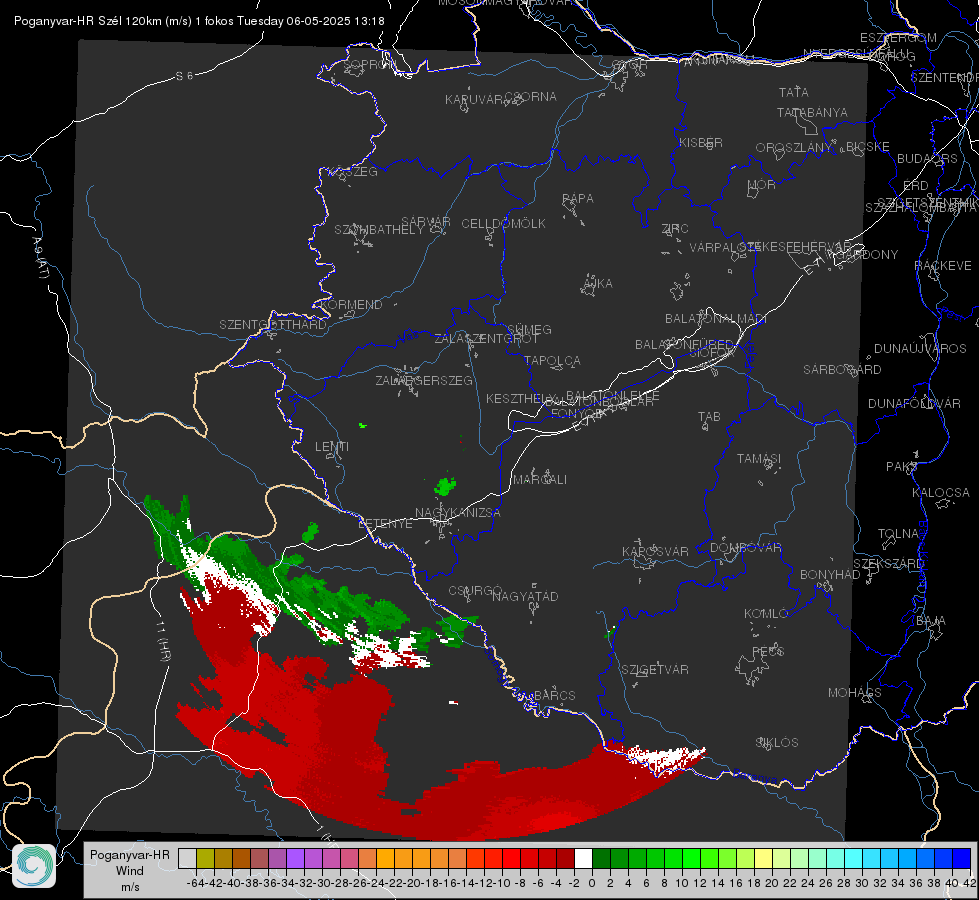This screenshot has width=979, height=900.
Task: Click the DUNAÚJVÁROS city label
Action: point(920,349)
